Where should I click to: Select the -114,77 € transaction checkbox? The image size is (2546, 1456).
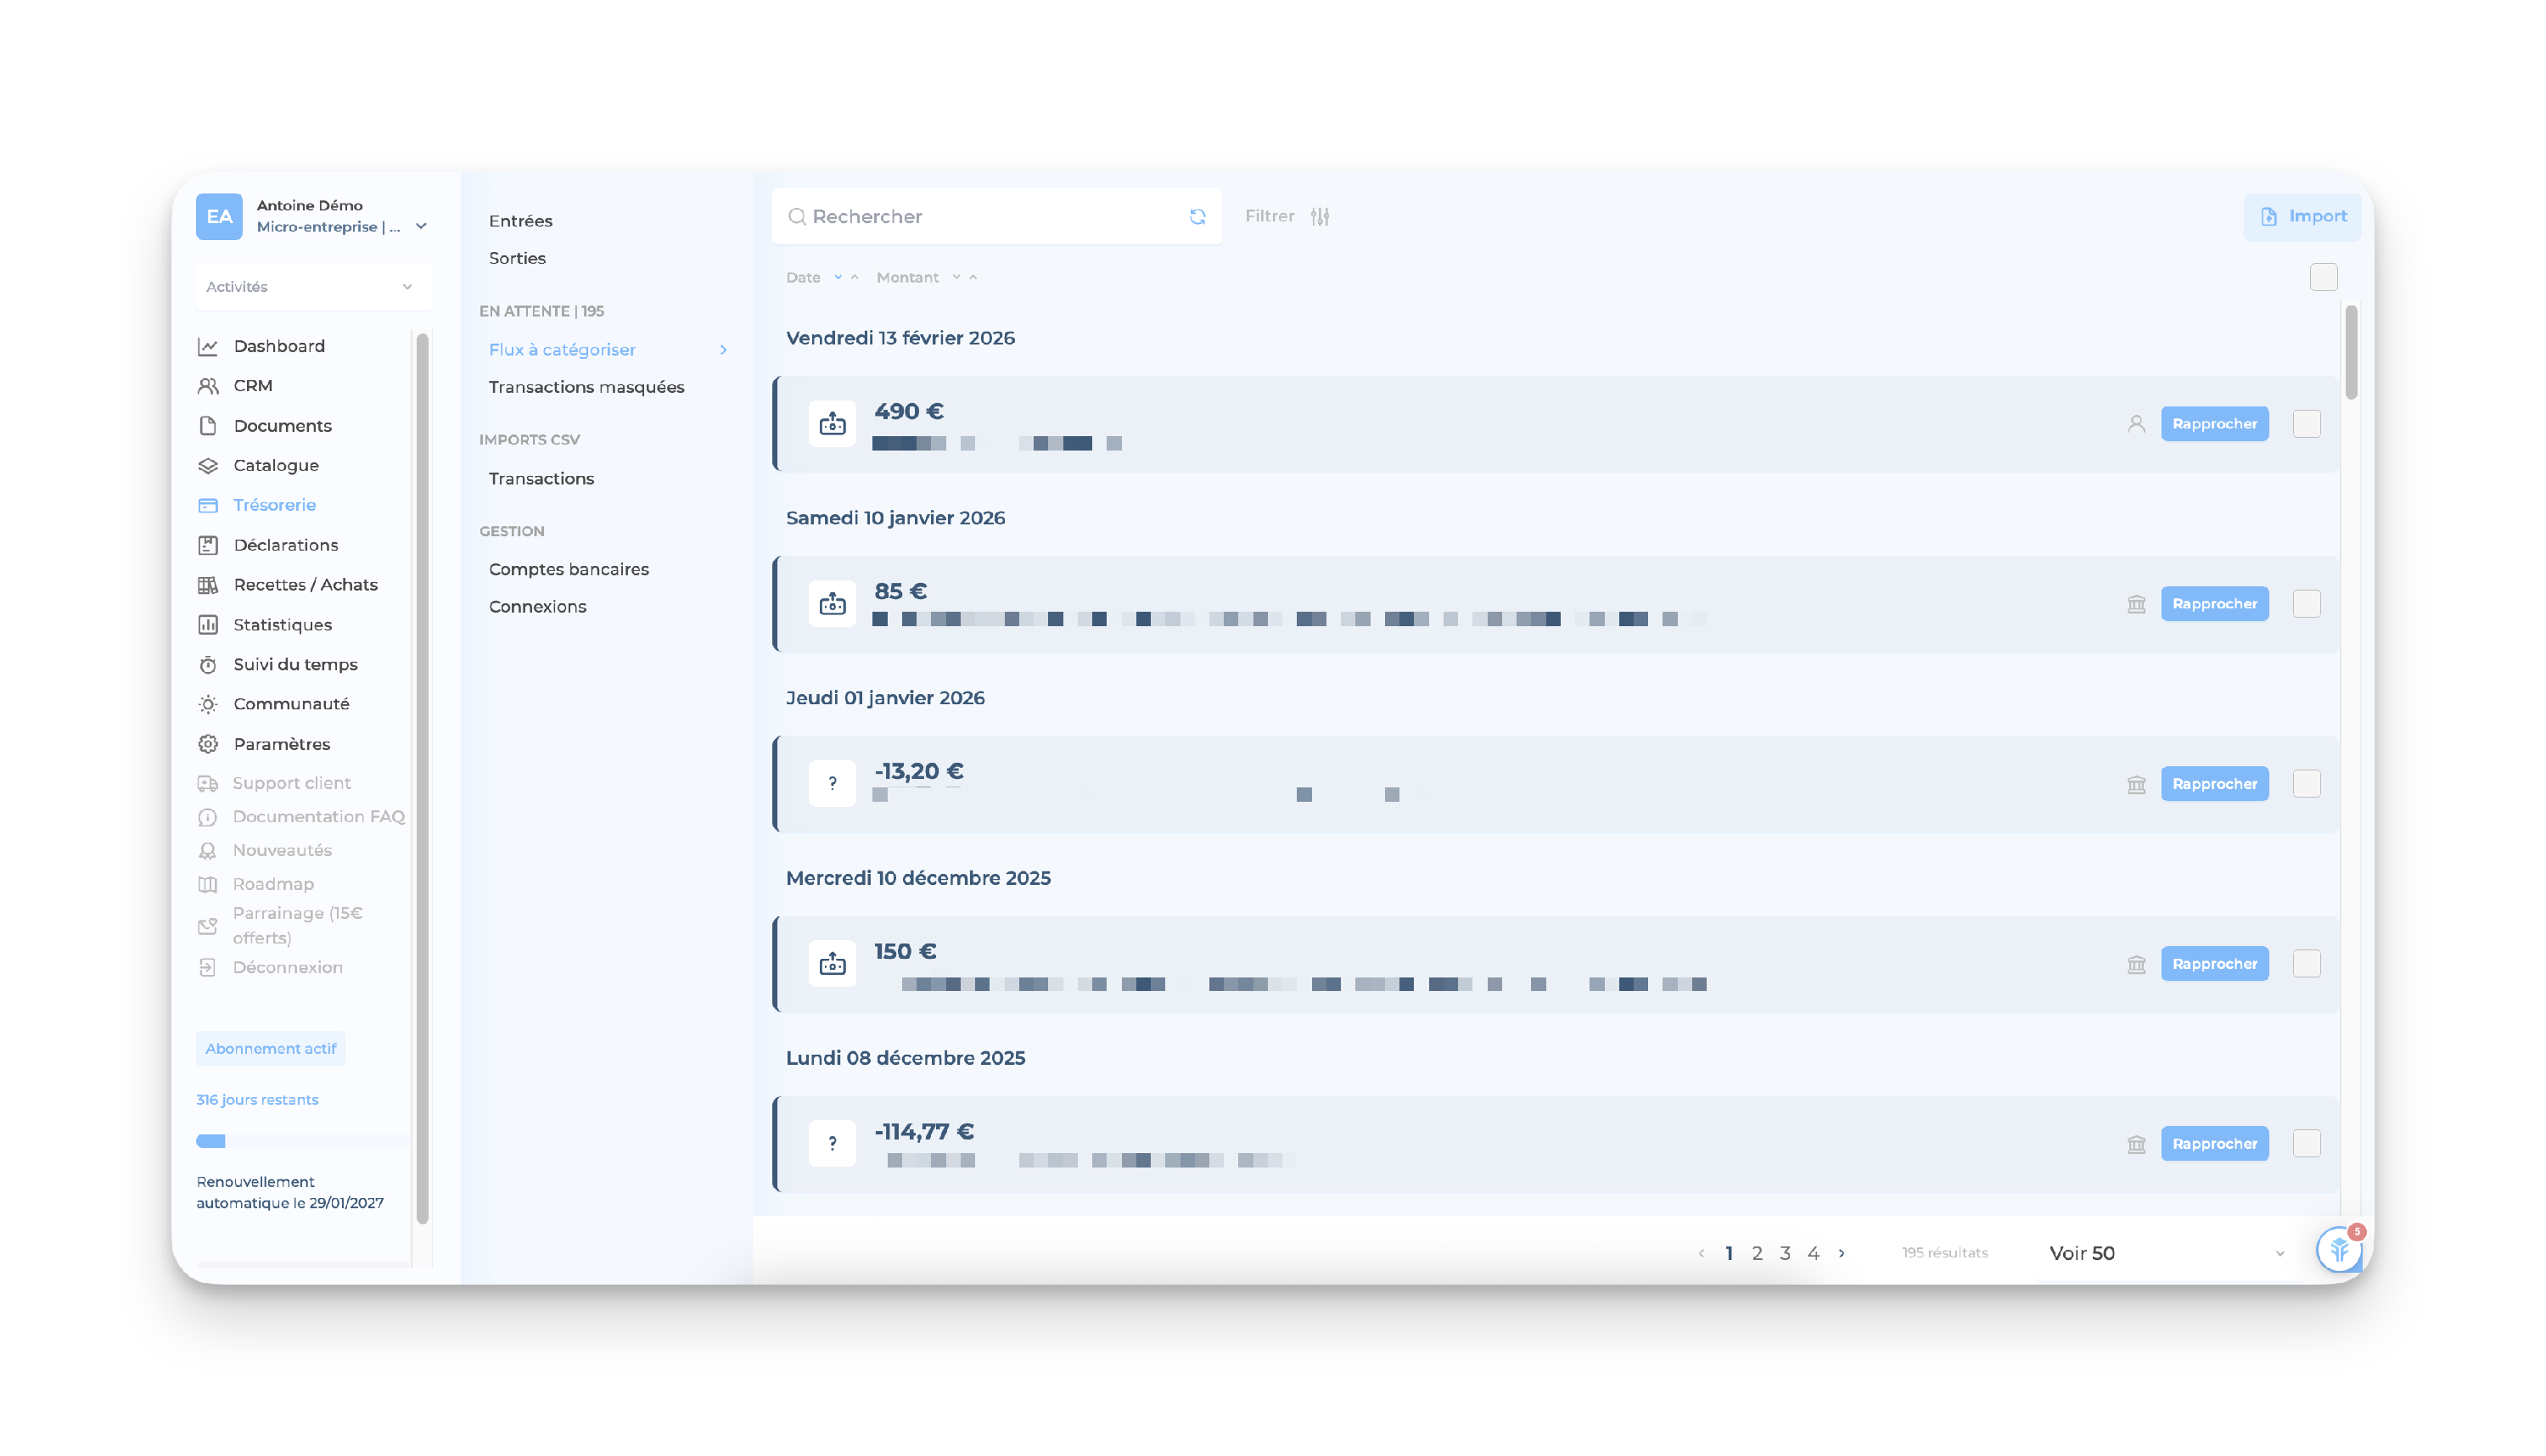point(2306,1144)
